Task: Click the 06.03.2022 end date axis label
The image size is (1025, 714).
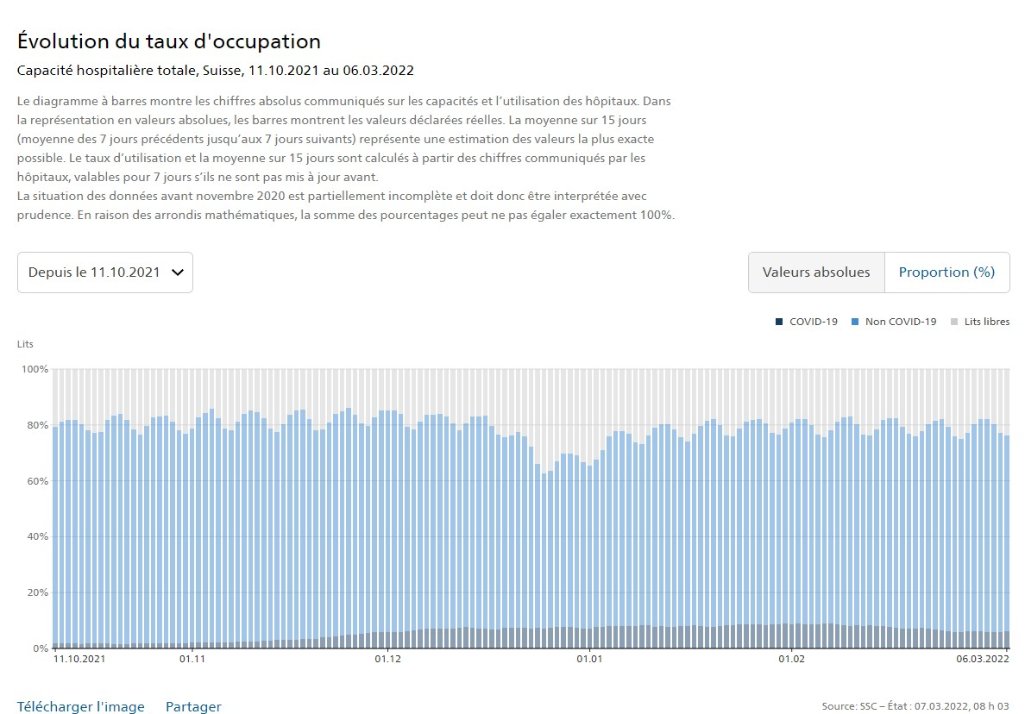Action: click(x=983, y=659)
